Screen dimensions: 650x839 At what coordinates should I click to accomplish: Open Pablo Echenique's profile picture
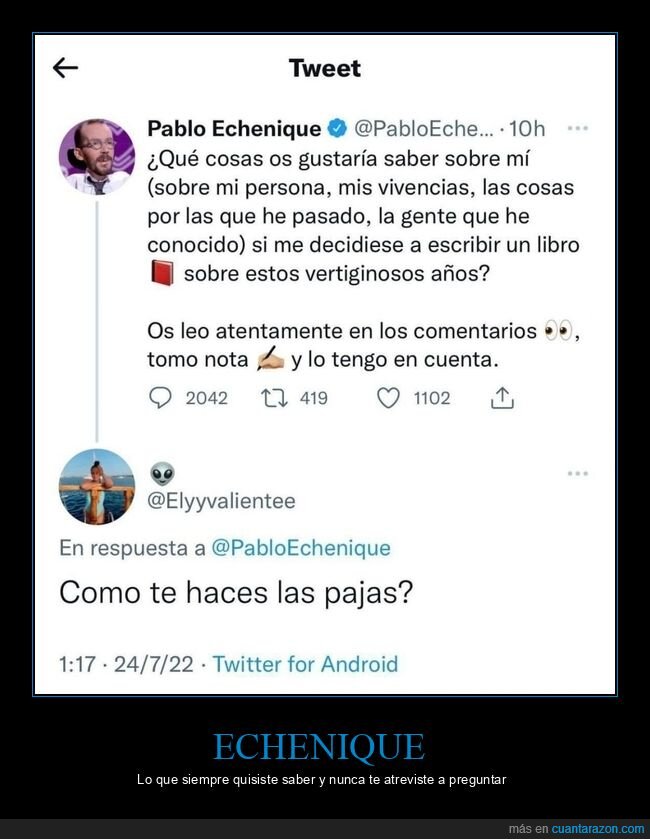pyautogui.click(x=97, y=156)
